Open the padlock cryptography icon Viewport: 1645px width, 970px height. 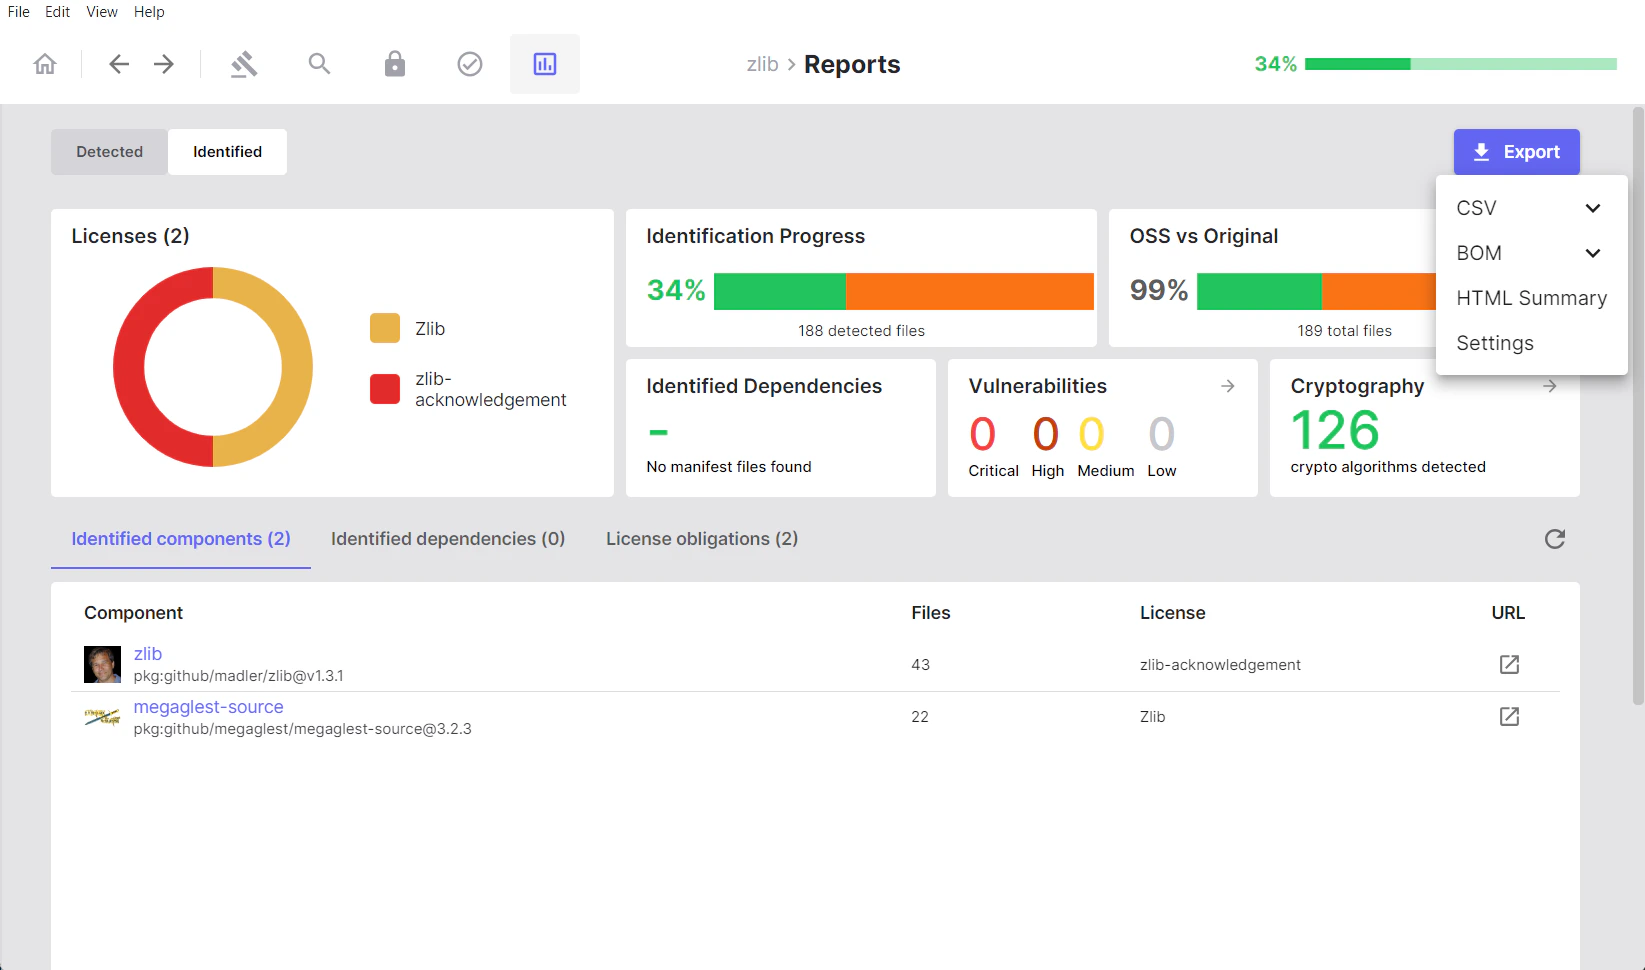[x=395, y=64]
